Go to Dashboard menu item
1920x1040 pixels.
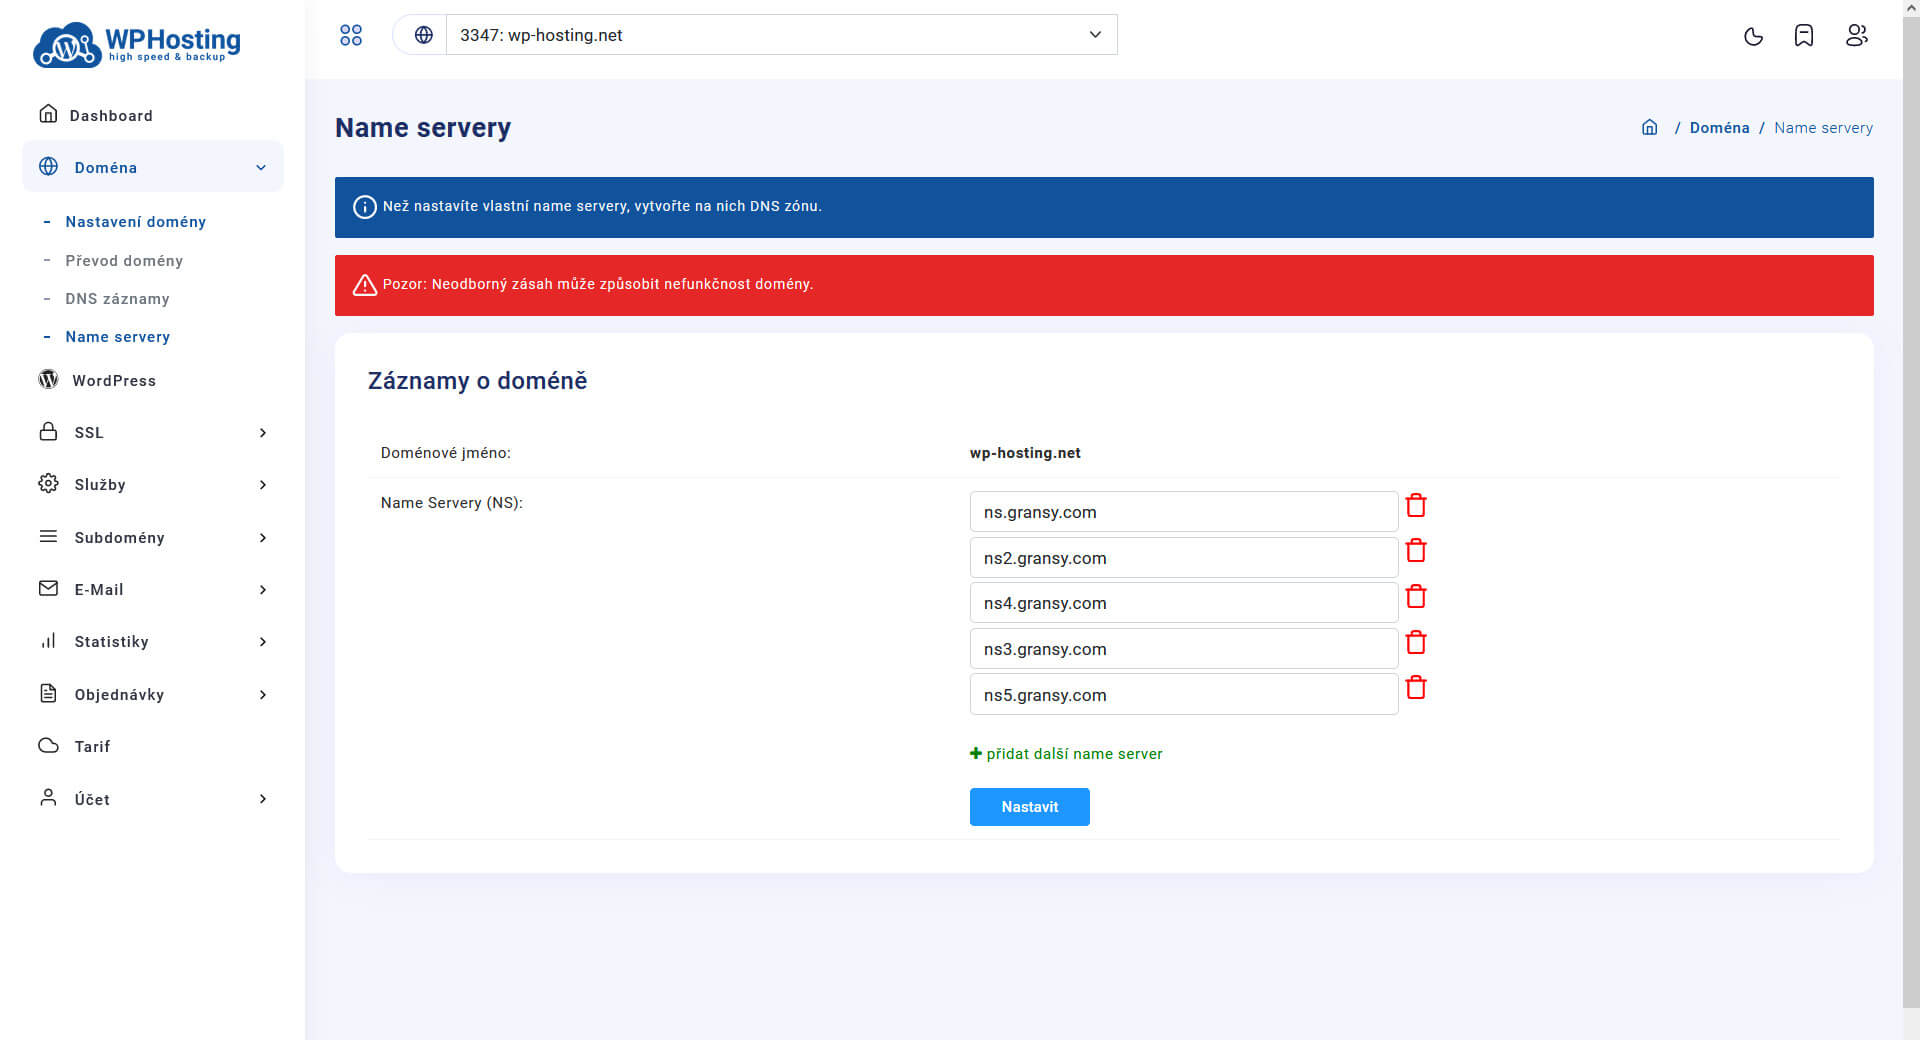pyautogui.click(x=111, y=116)
